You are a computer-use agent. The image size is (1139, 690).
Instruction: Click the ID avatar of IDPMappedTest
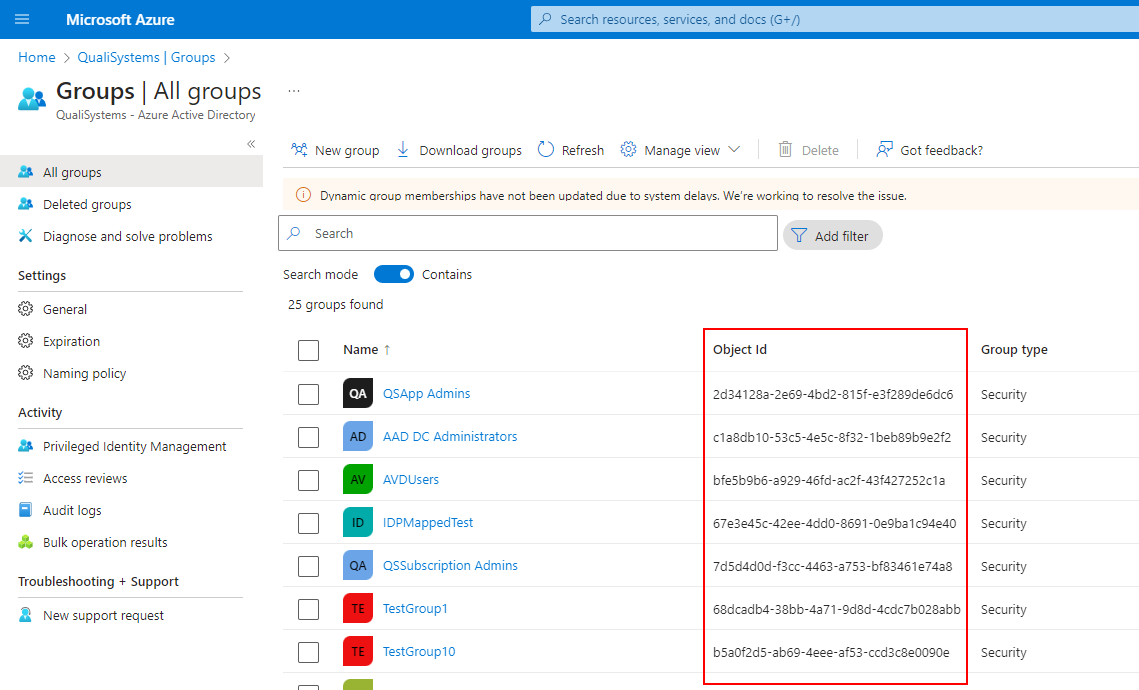(x=358, y=522)
